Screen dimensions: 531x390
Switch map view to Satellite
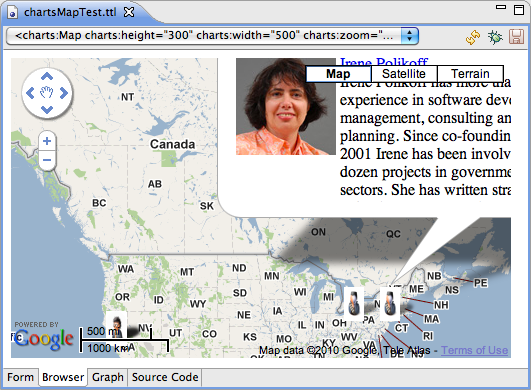tap(404, 74)
